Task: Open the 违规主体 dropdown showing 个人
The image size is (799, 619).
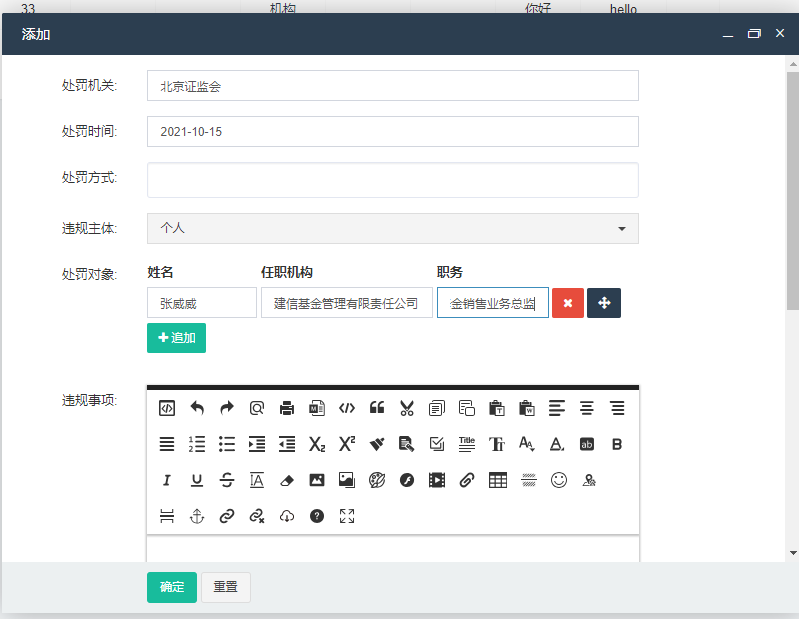Action: pyautogui.click(x=392, y=228)
